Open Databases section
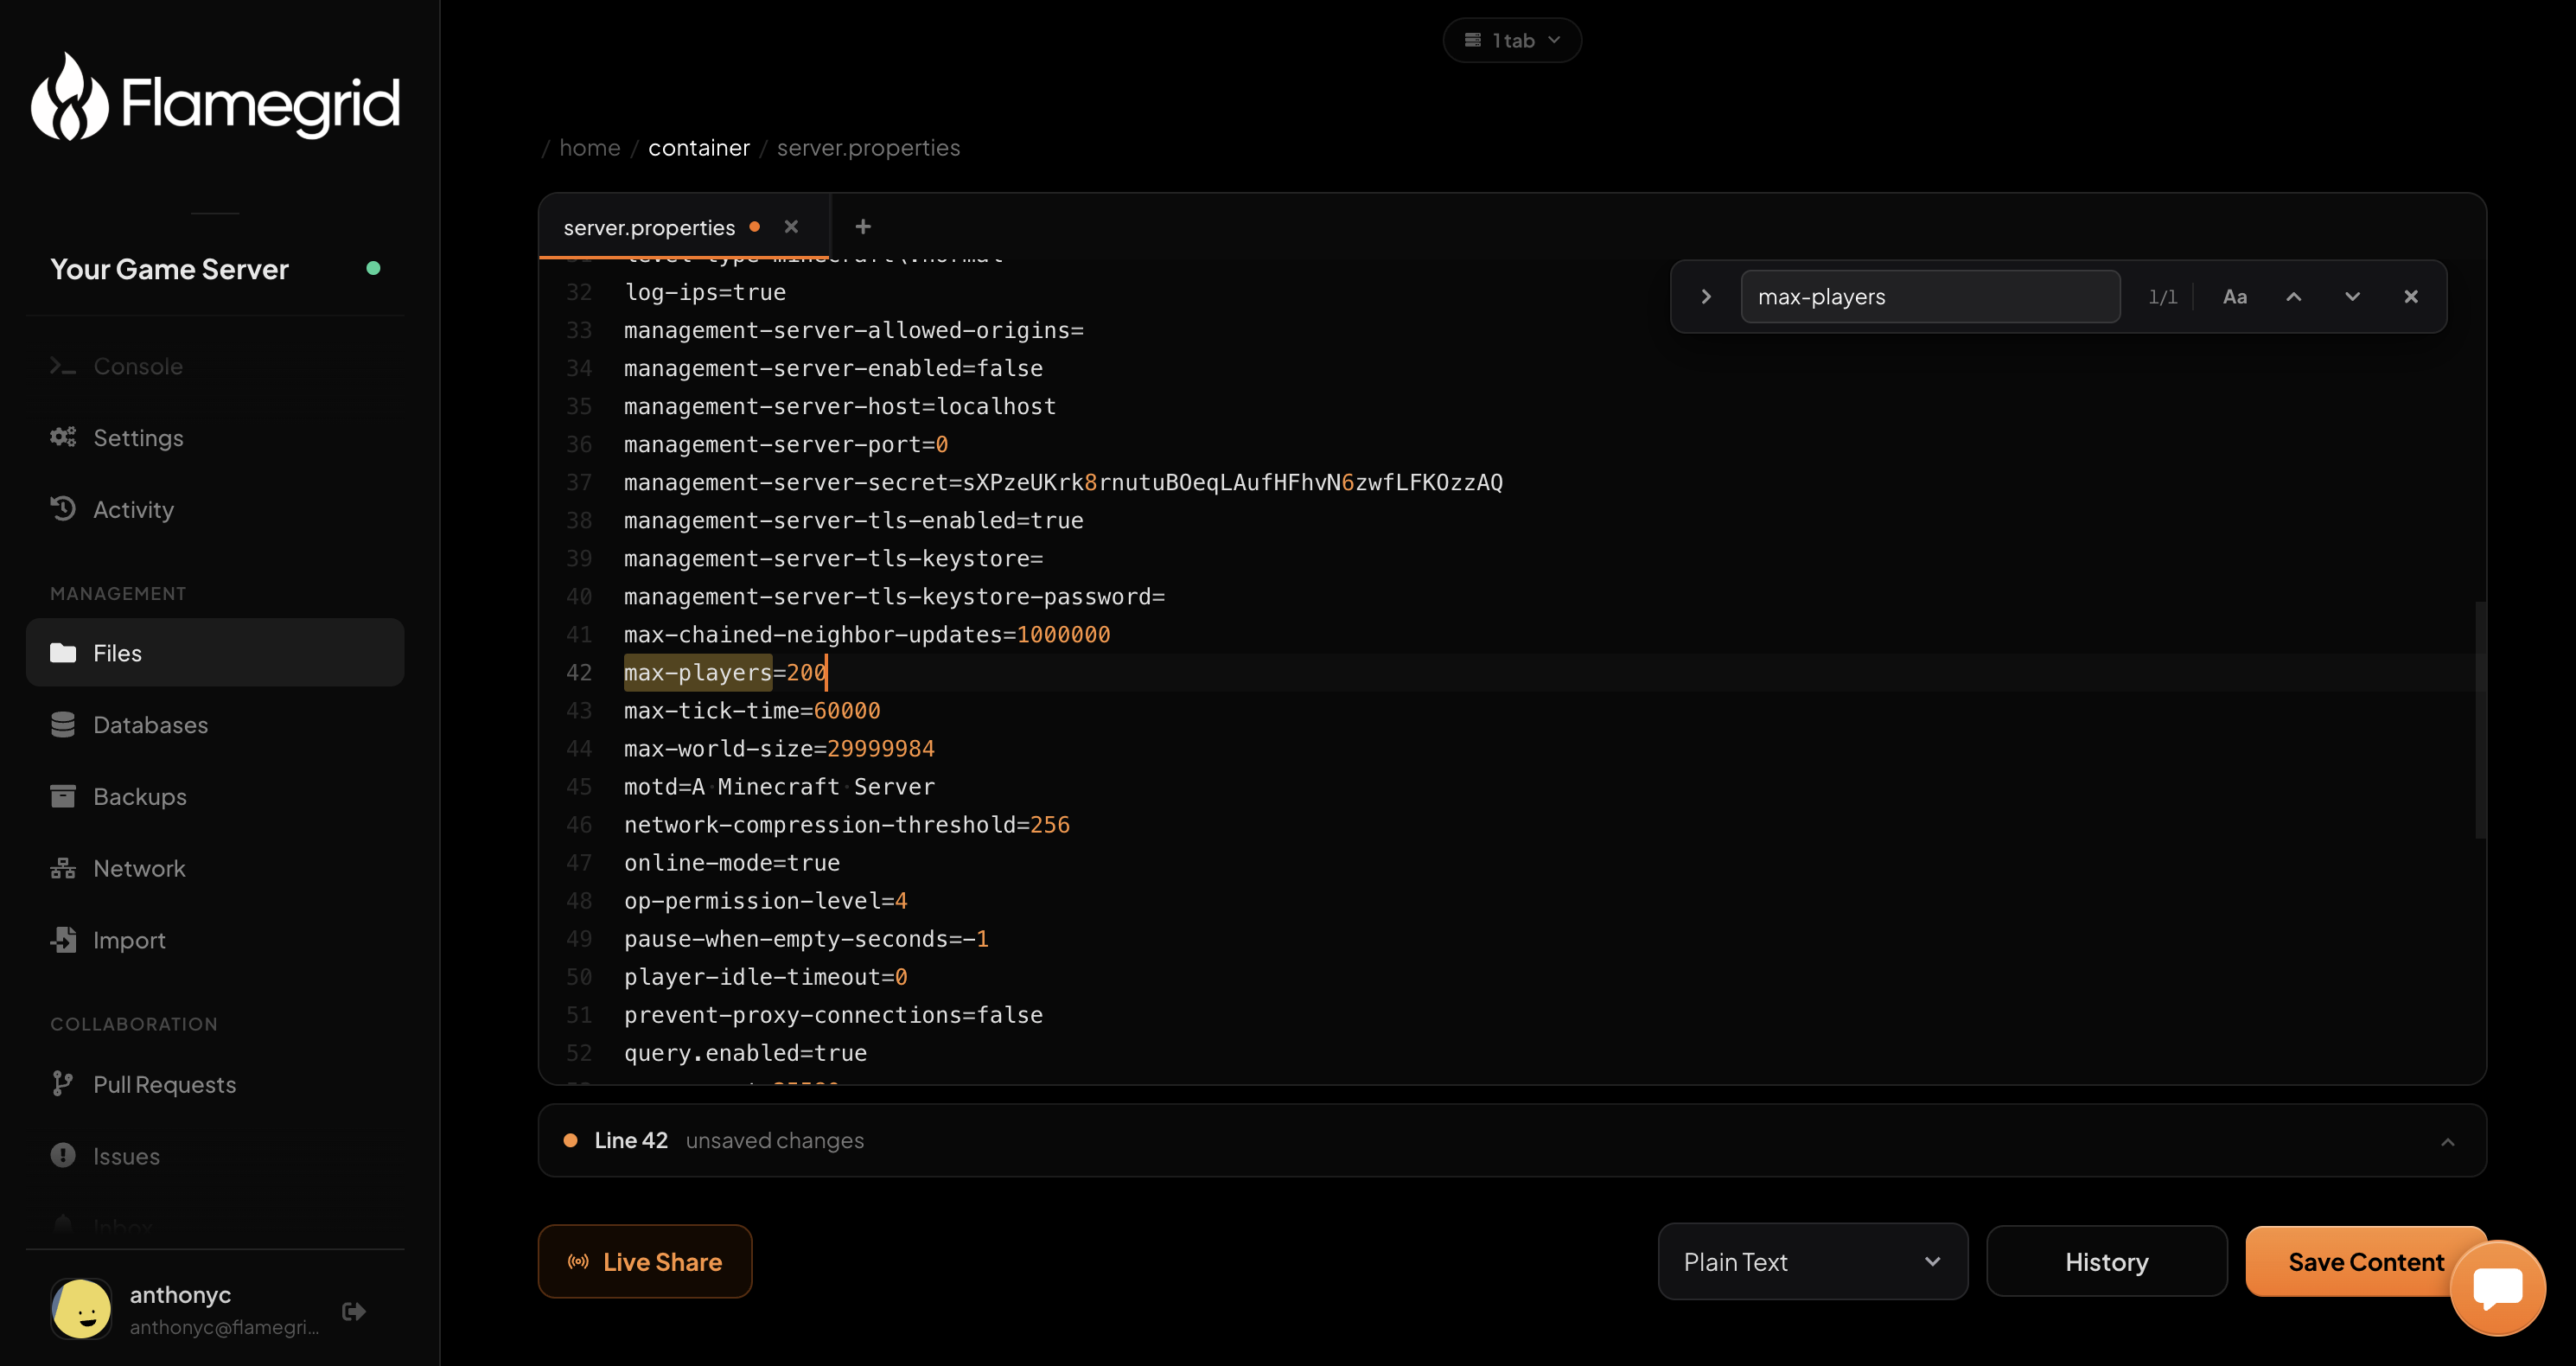The width and height of the screenshot is (2576, 1366). (x=214, y=725)
